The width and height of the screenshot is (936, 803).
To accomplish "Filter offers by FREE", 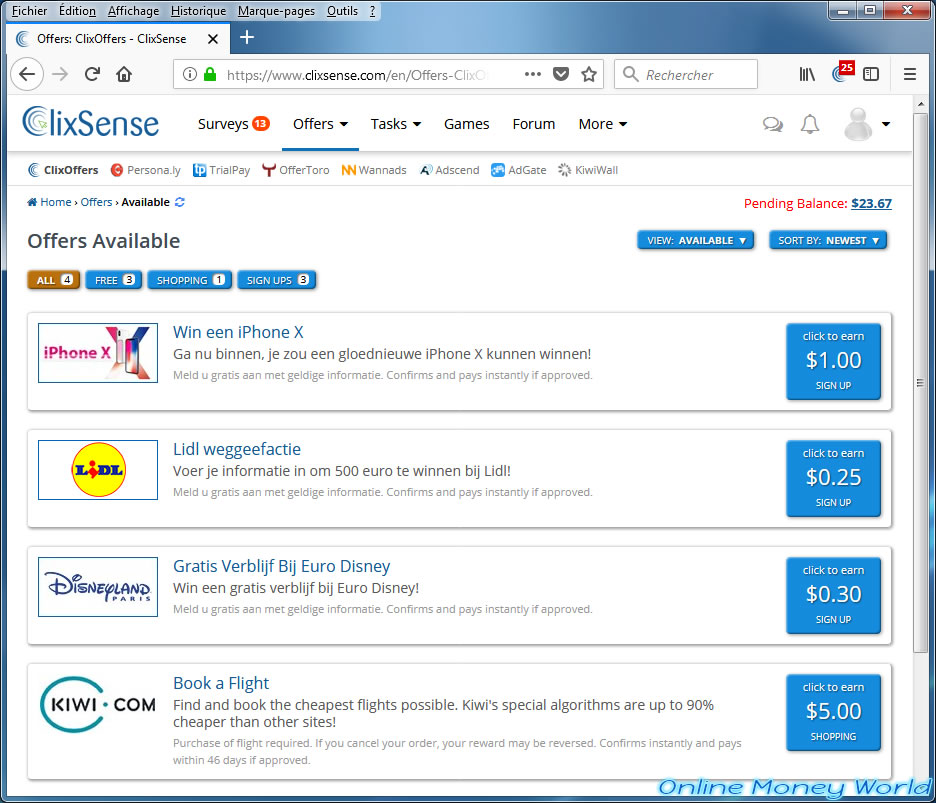I will (113, 280).
